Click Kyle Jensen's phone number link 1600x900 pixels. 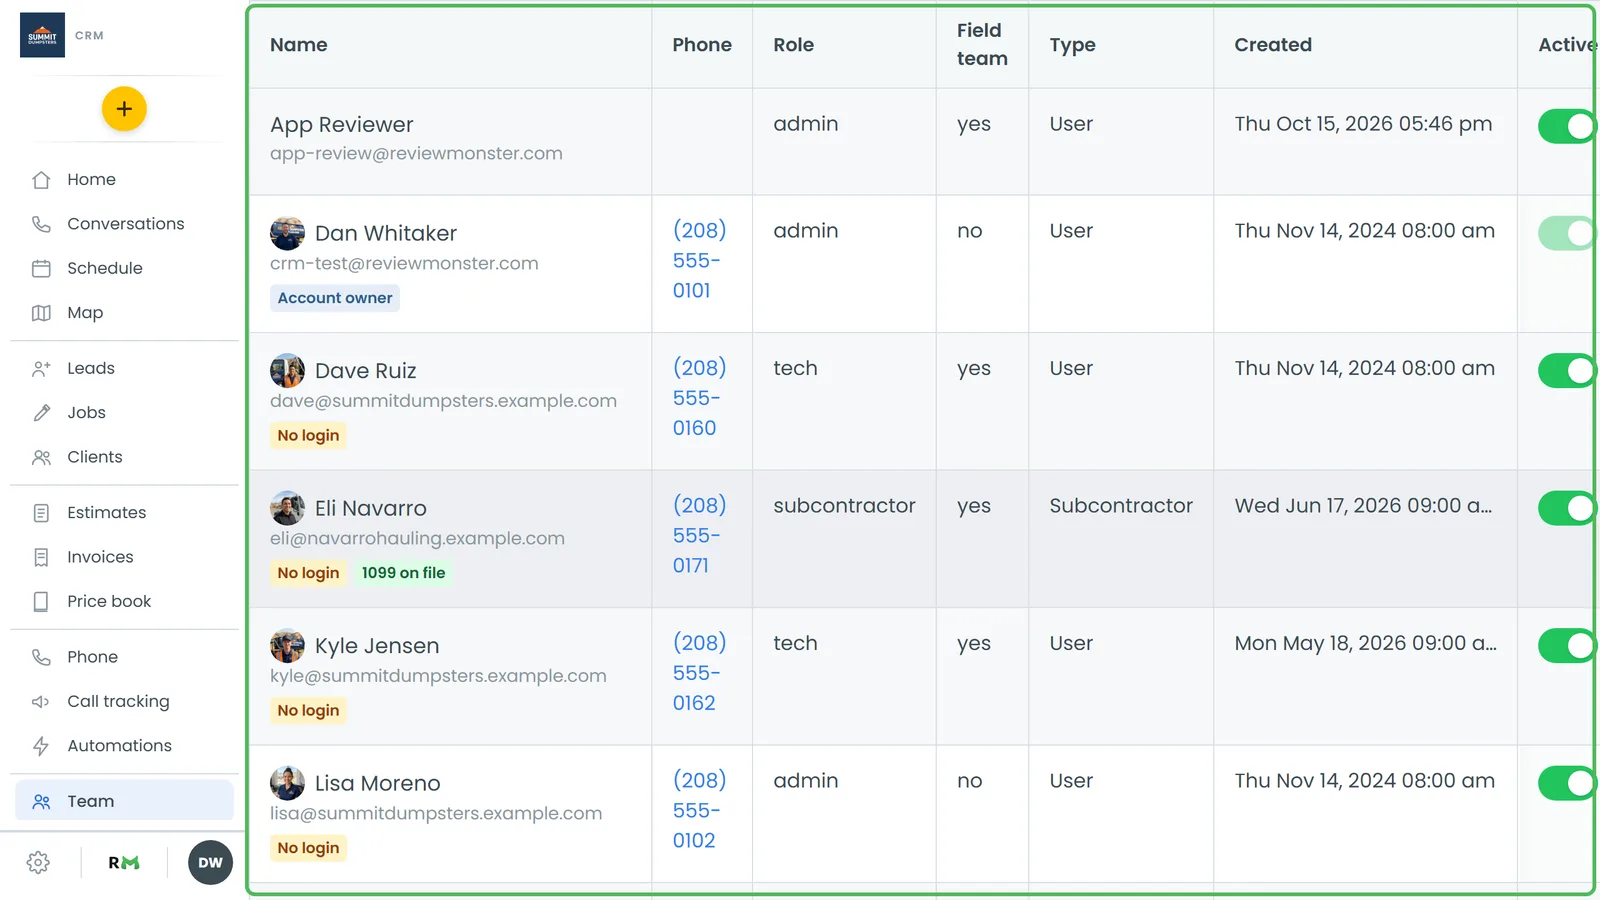tap(699, 673)
